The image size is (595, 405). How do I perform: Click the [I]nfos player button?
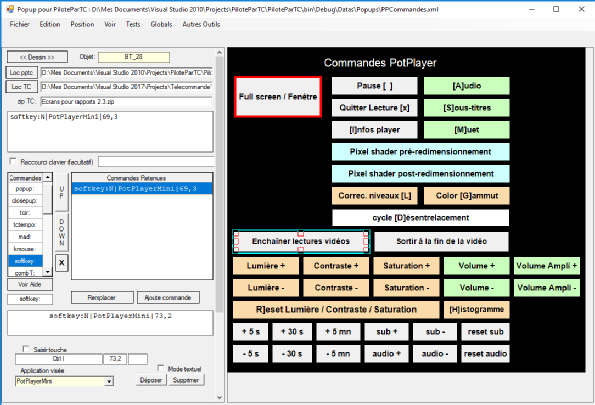click(375, 130)
